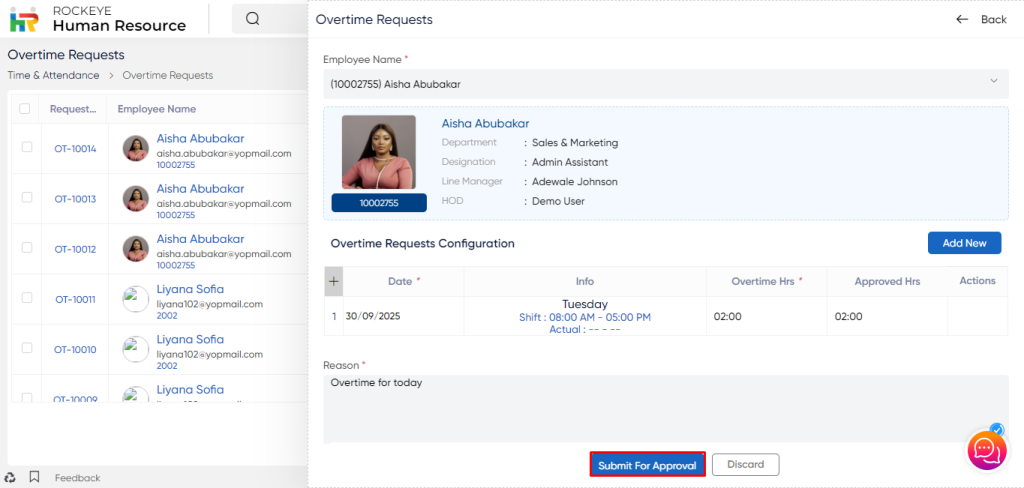Click the Rockeye HR logo icon
Screen dimensions: 1024x488
click(24, 19)
